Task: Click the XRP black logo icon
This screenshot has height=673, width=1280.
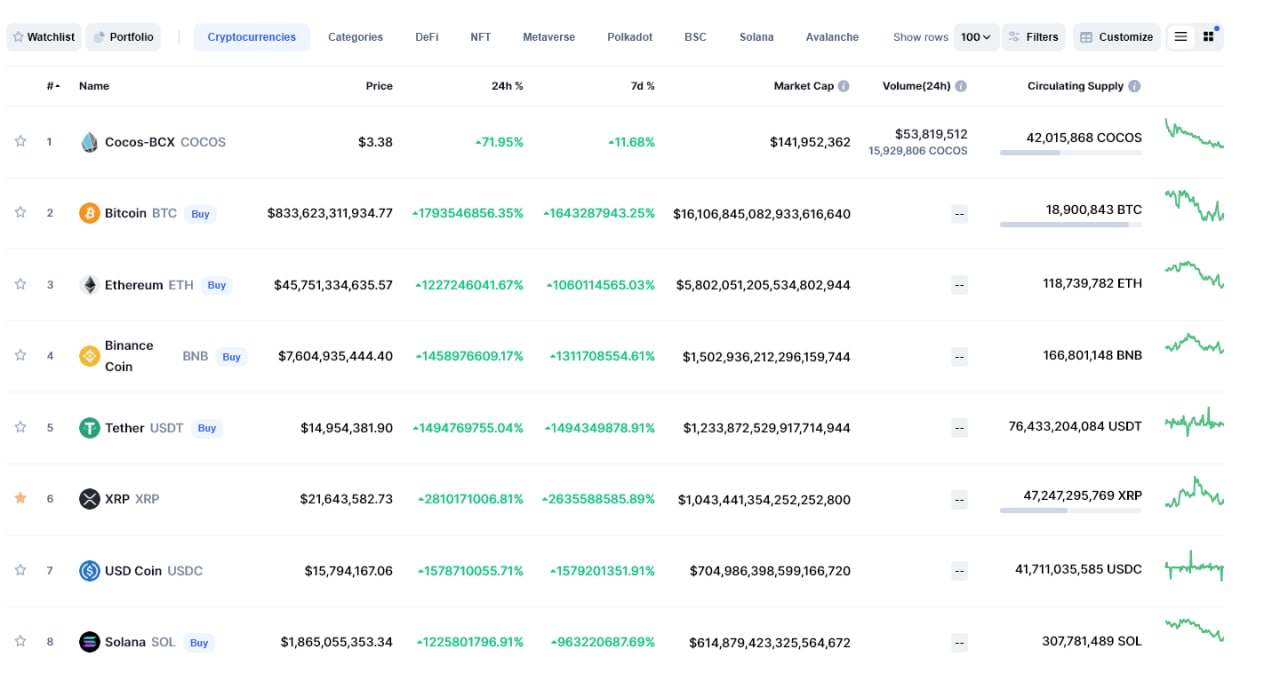Action: pyautogui.click(x=89, y=499)
